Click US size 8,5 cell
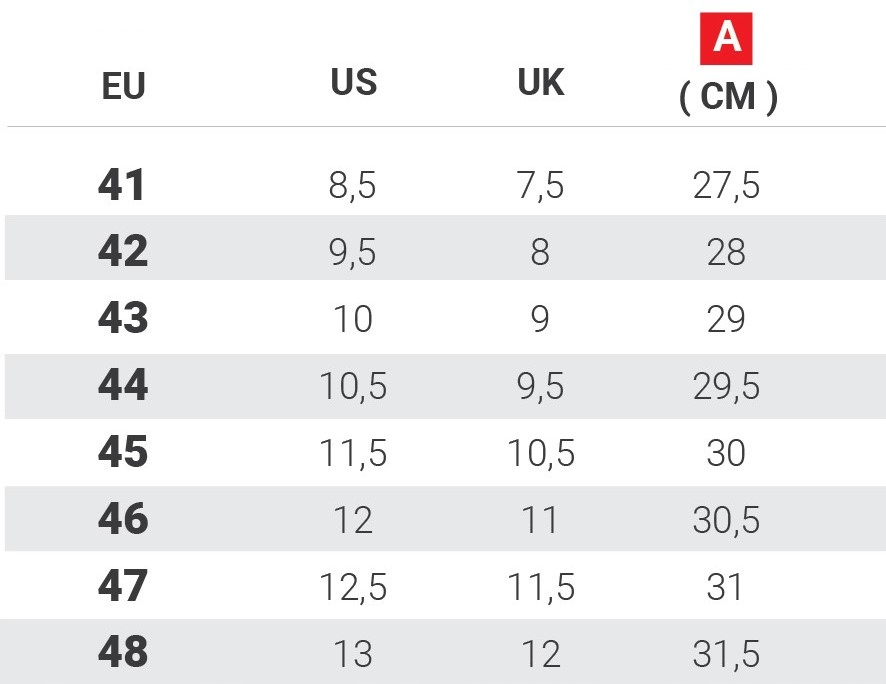This screenshot has width=886, height=684. point(353,186)
